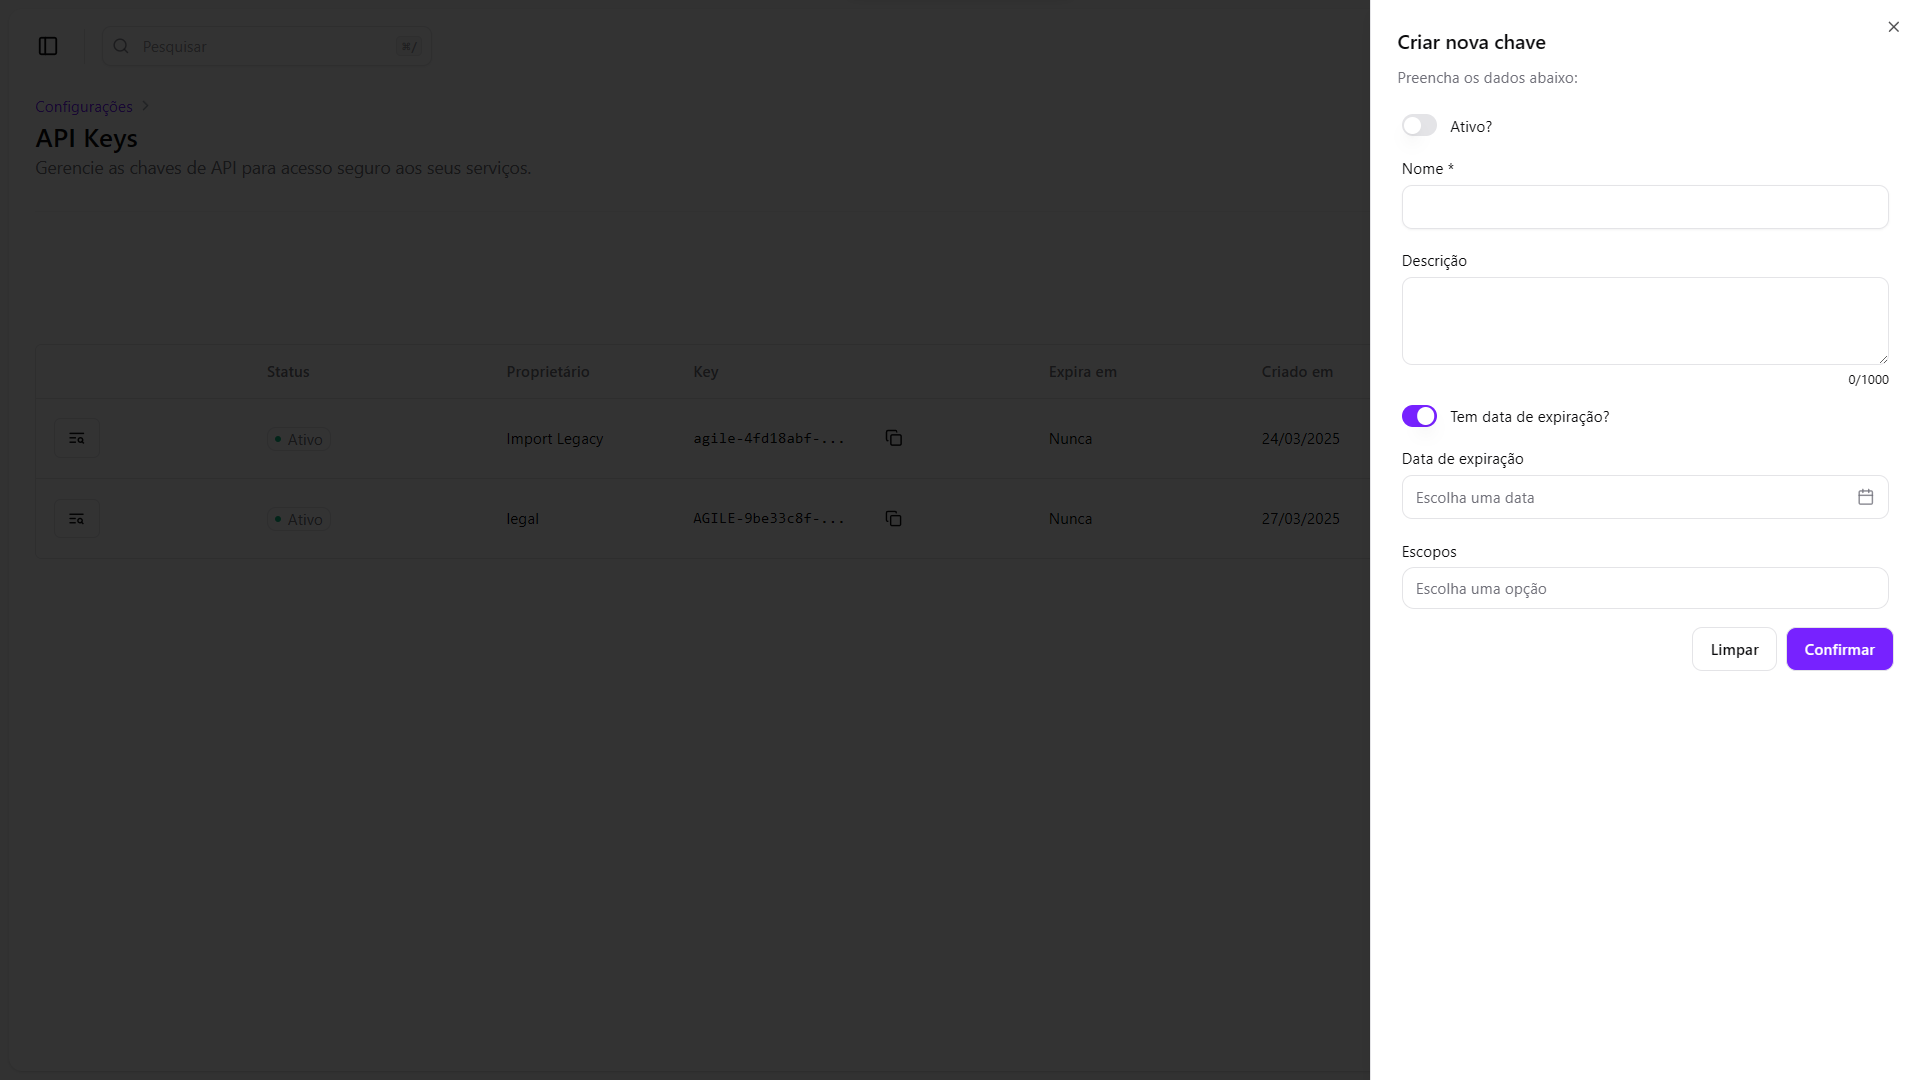Open the Escopos dropdown
Image resolution: width=1920 pixels, height=1080 pixels.
click(x=1644, y=588)
